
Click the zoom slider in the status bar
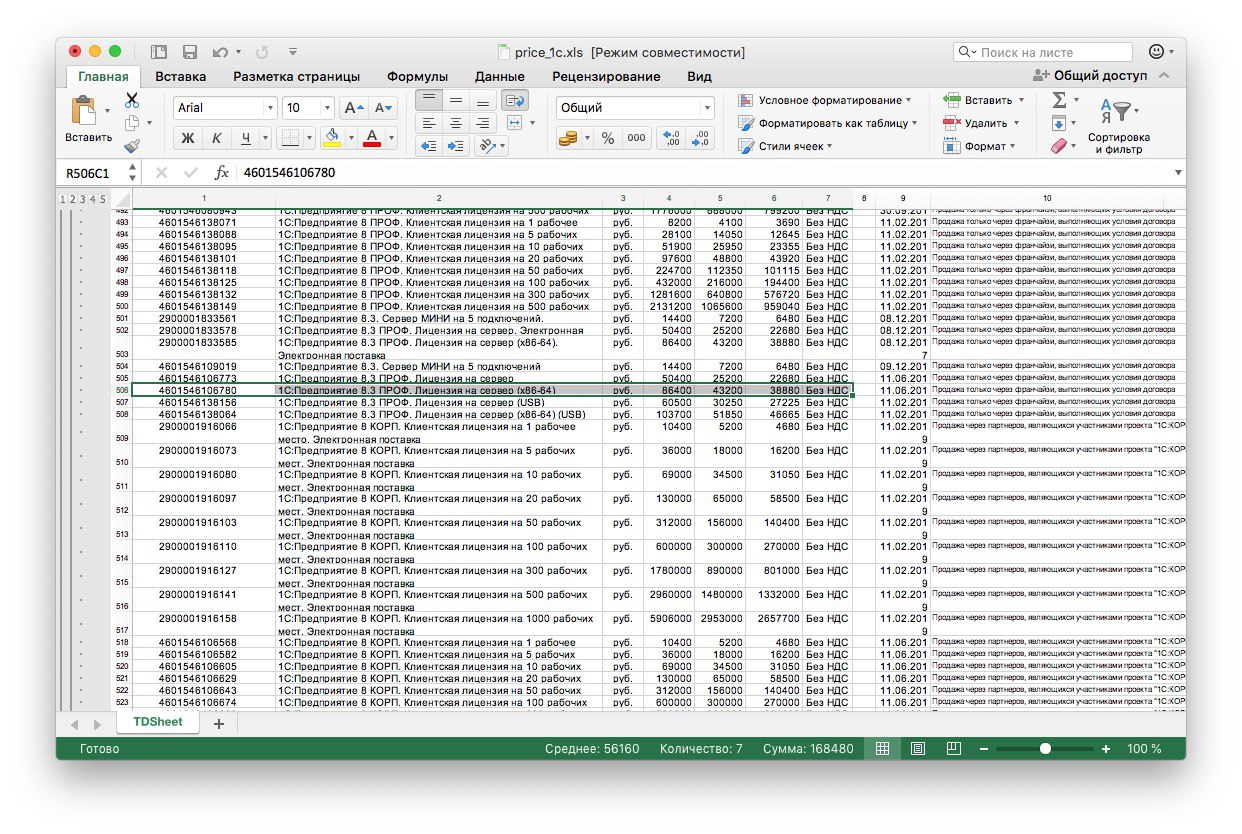tap(1045, 748)
